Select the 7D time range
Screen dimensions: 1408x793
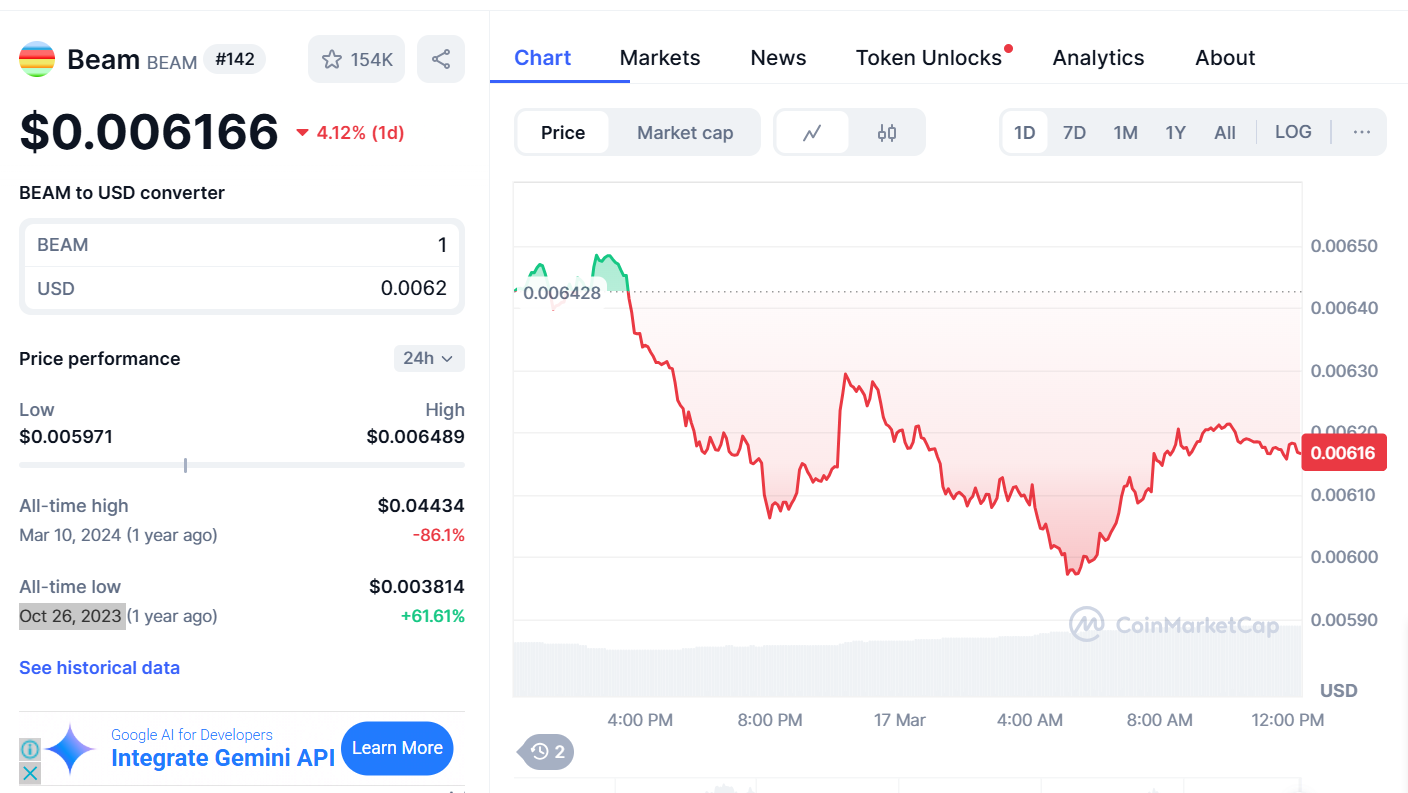tap(1074, 131)
